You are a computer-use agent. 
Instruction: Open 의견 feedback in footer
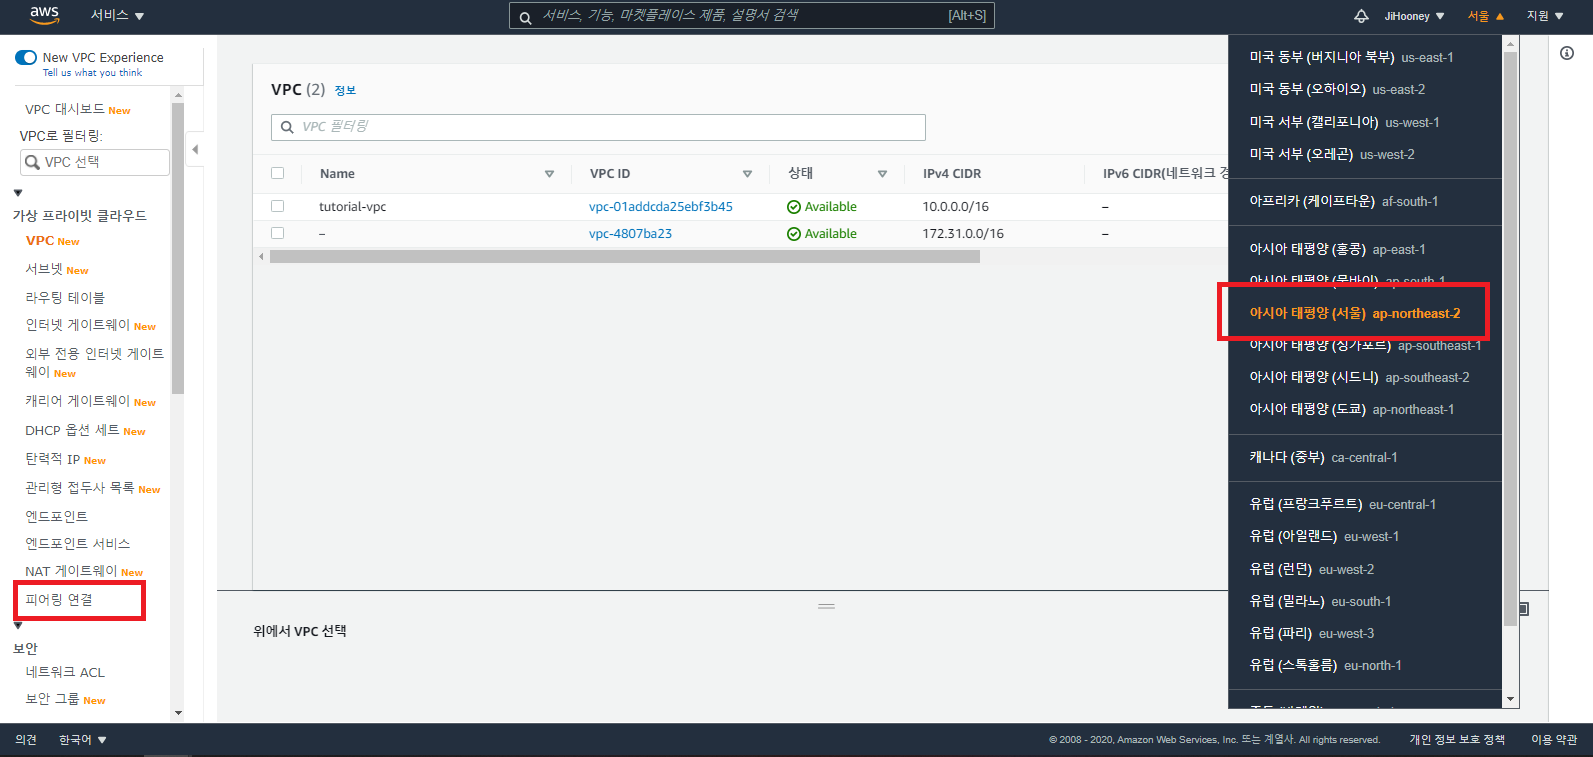click(x=26, y=740)
